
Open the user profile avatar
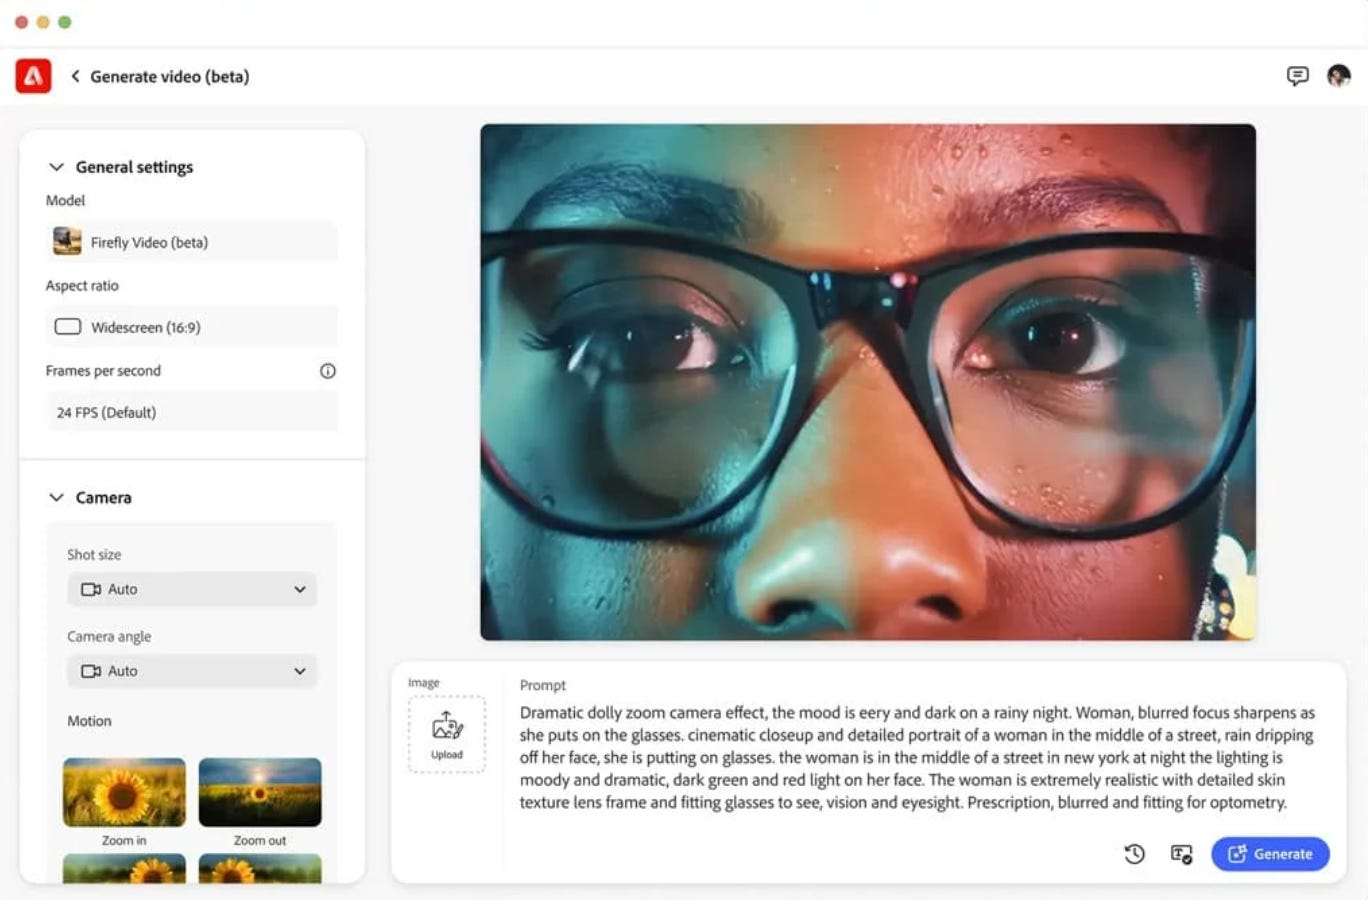1339,76
